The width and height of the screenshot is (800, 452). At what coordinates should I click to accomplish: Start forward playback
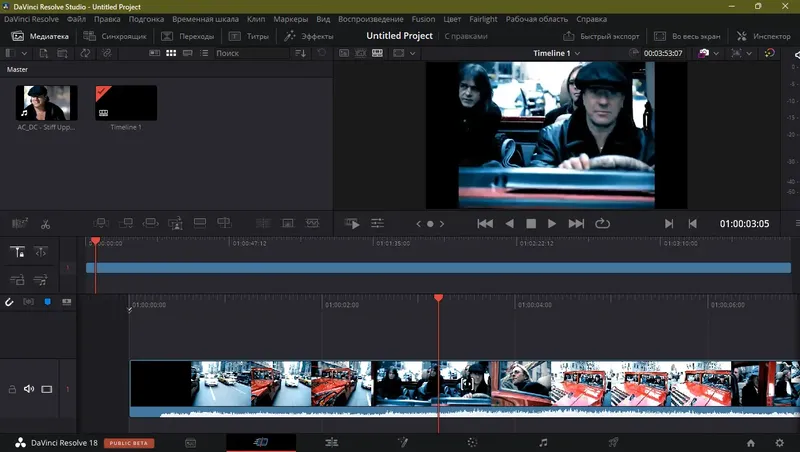click(x=552, y=223)
